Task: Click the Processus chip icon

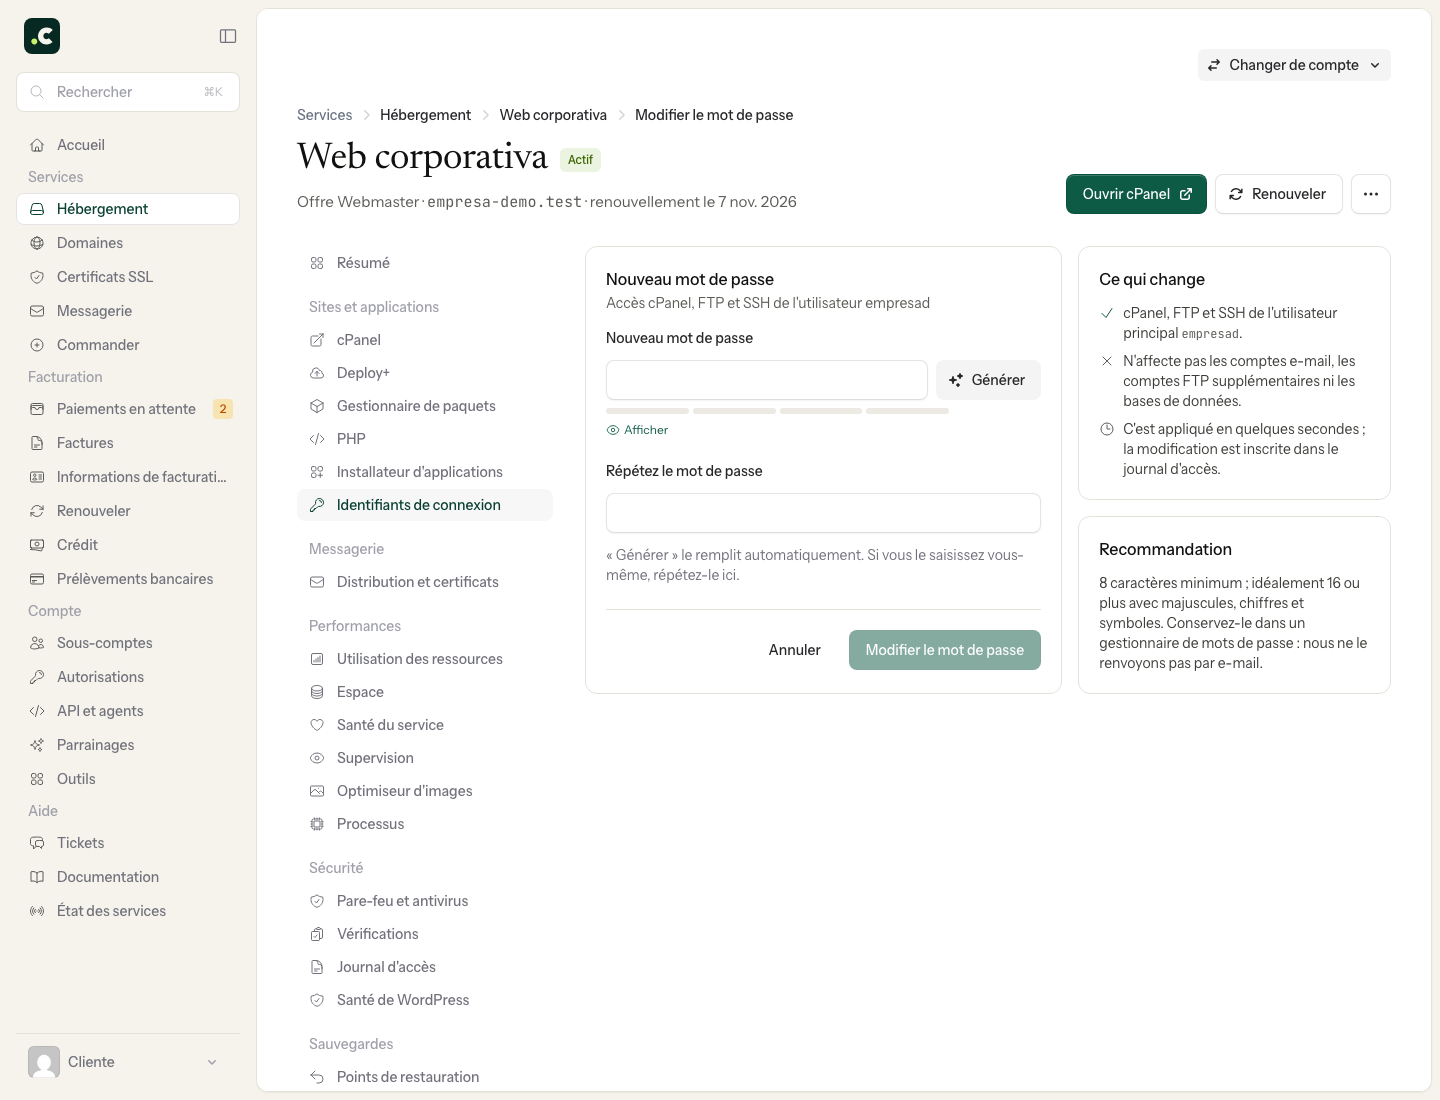Action: click(x=317, y=824)
